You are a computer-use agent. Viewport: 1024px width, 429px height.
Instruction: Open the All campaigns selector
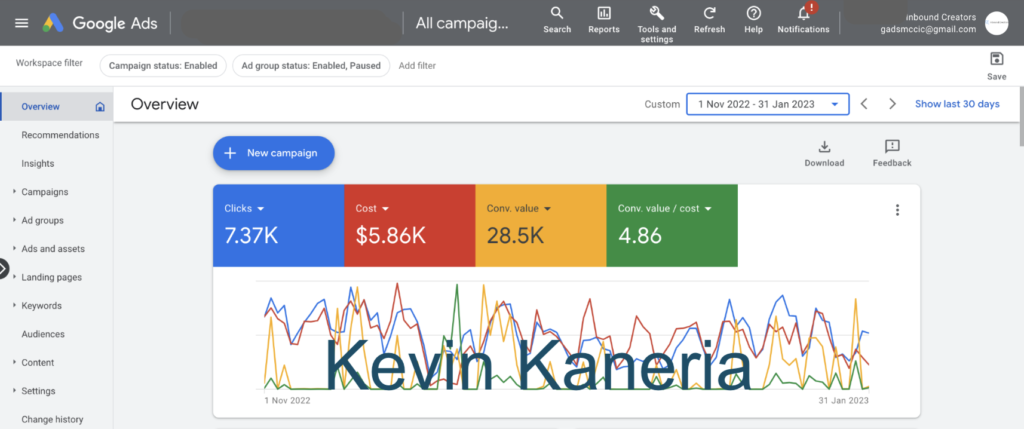click(462, 24)
